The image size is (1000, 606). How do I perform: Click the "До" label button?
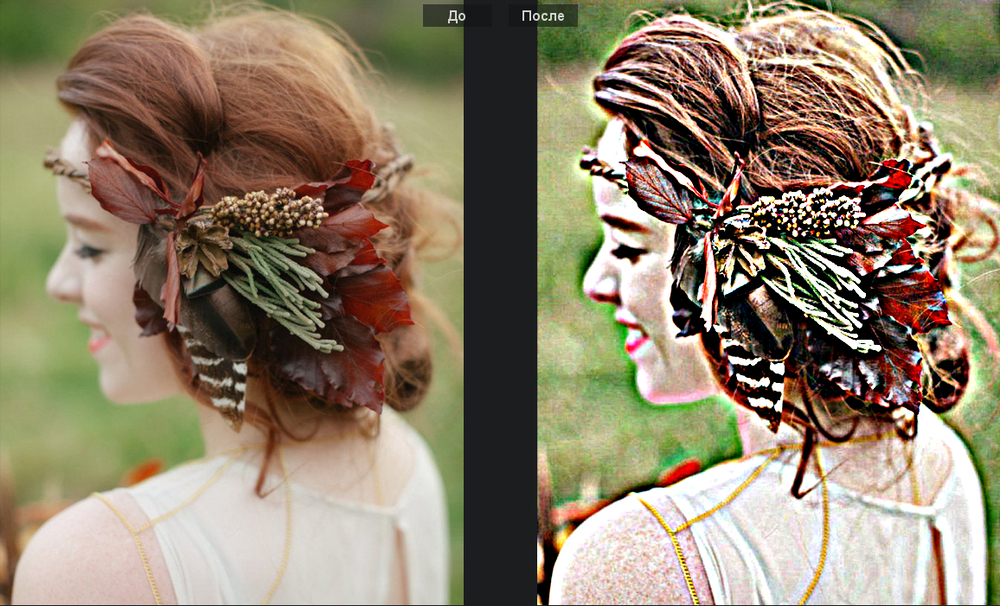[x=456, y=15]
